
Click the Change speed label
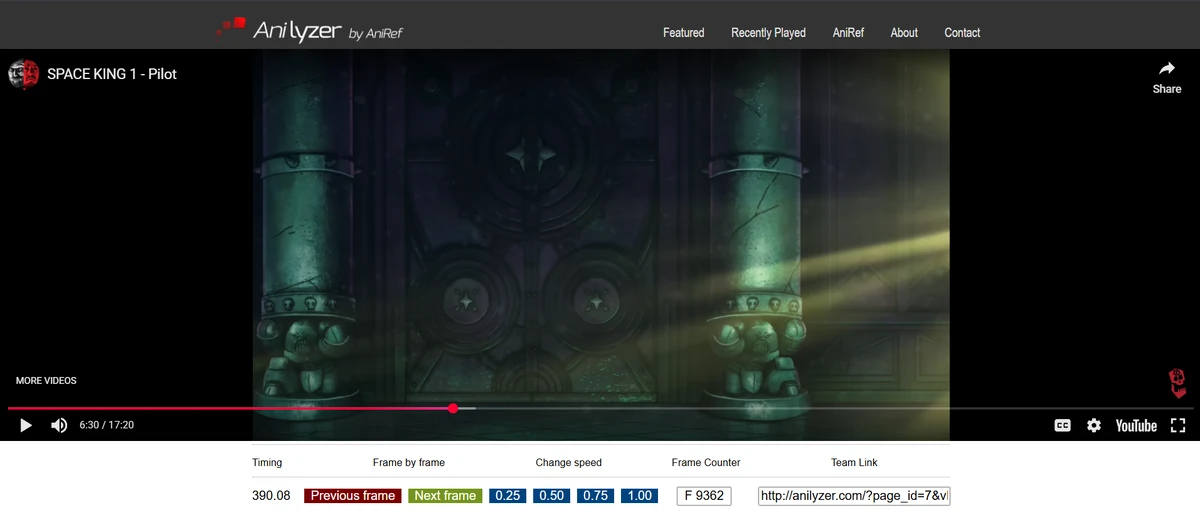pos(569,463)
